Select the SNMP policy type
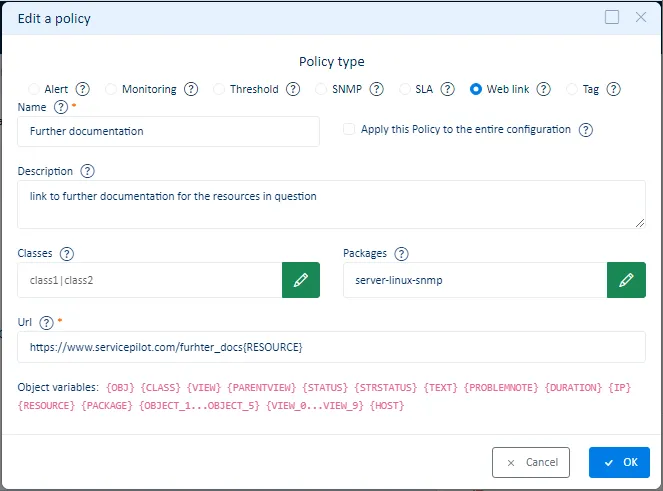The width and height of the screenshot is (663, 491). (321, 89)
